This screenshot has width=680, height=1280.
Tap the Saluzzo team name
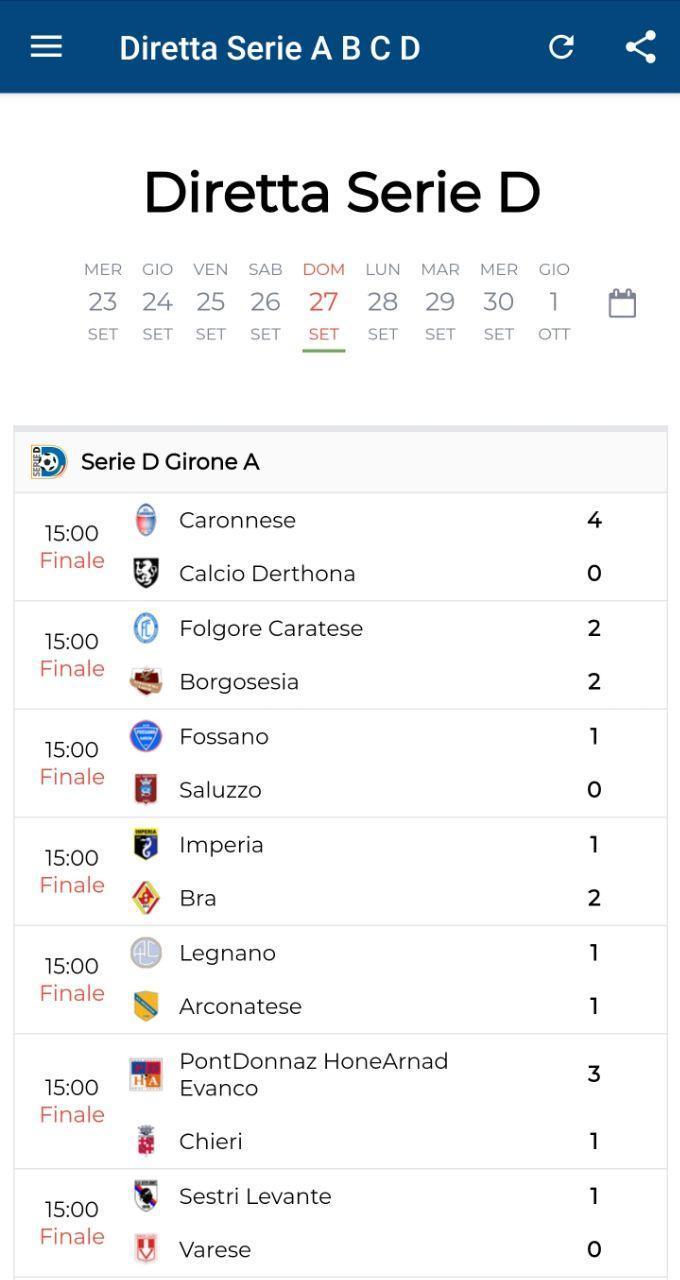pyautogui.click(x=220, y=790)
